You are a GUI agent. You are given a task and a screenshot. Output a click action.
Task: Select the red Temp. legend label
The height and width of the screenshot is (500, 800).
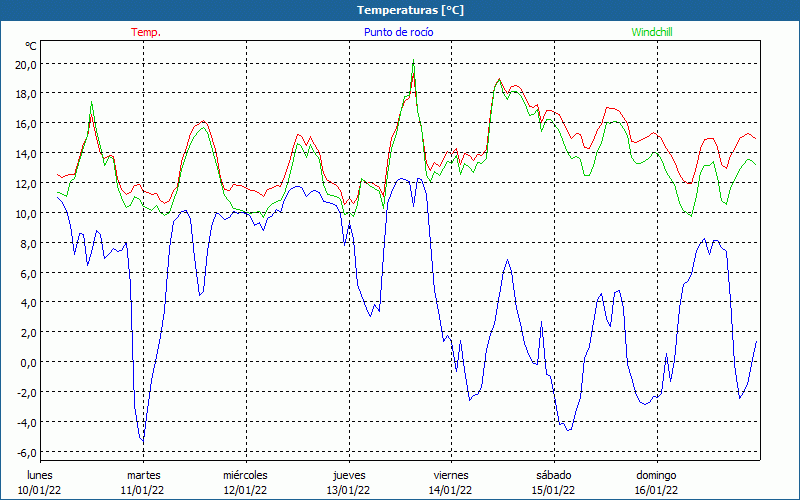(x=146, y=32)
